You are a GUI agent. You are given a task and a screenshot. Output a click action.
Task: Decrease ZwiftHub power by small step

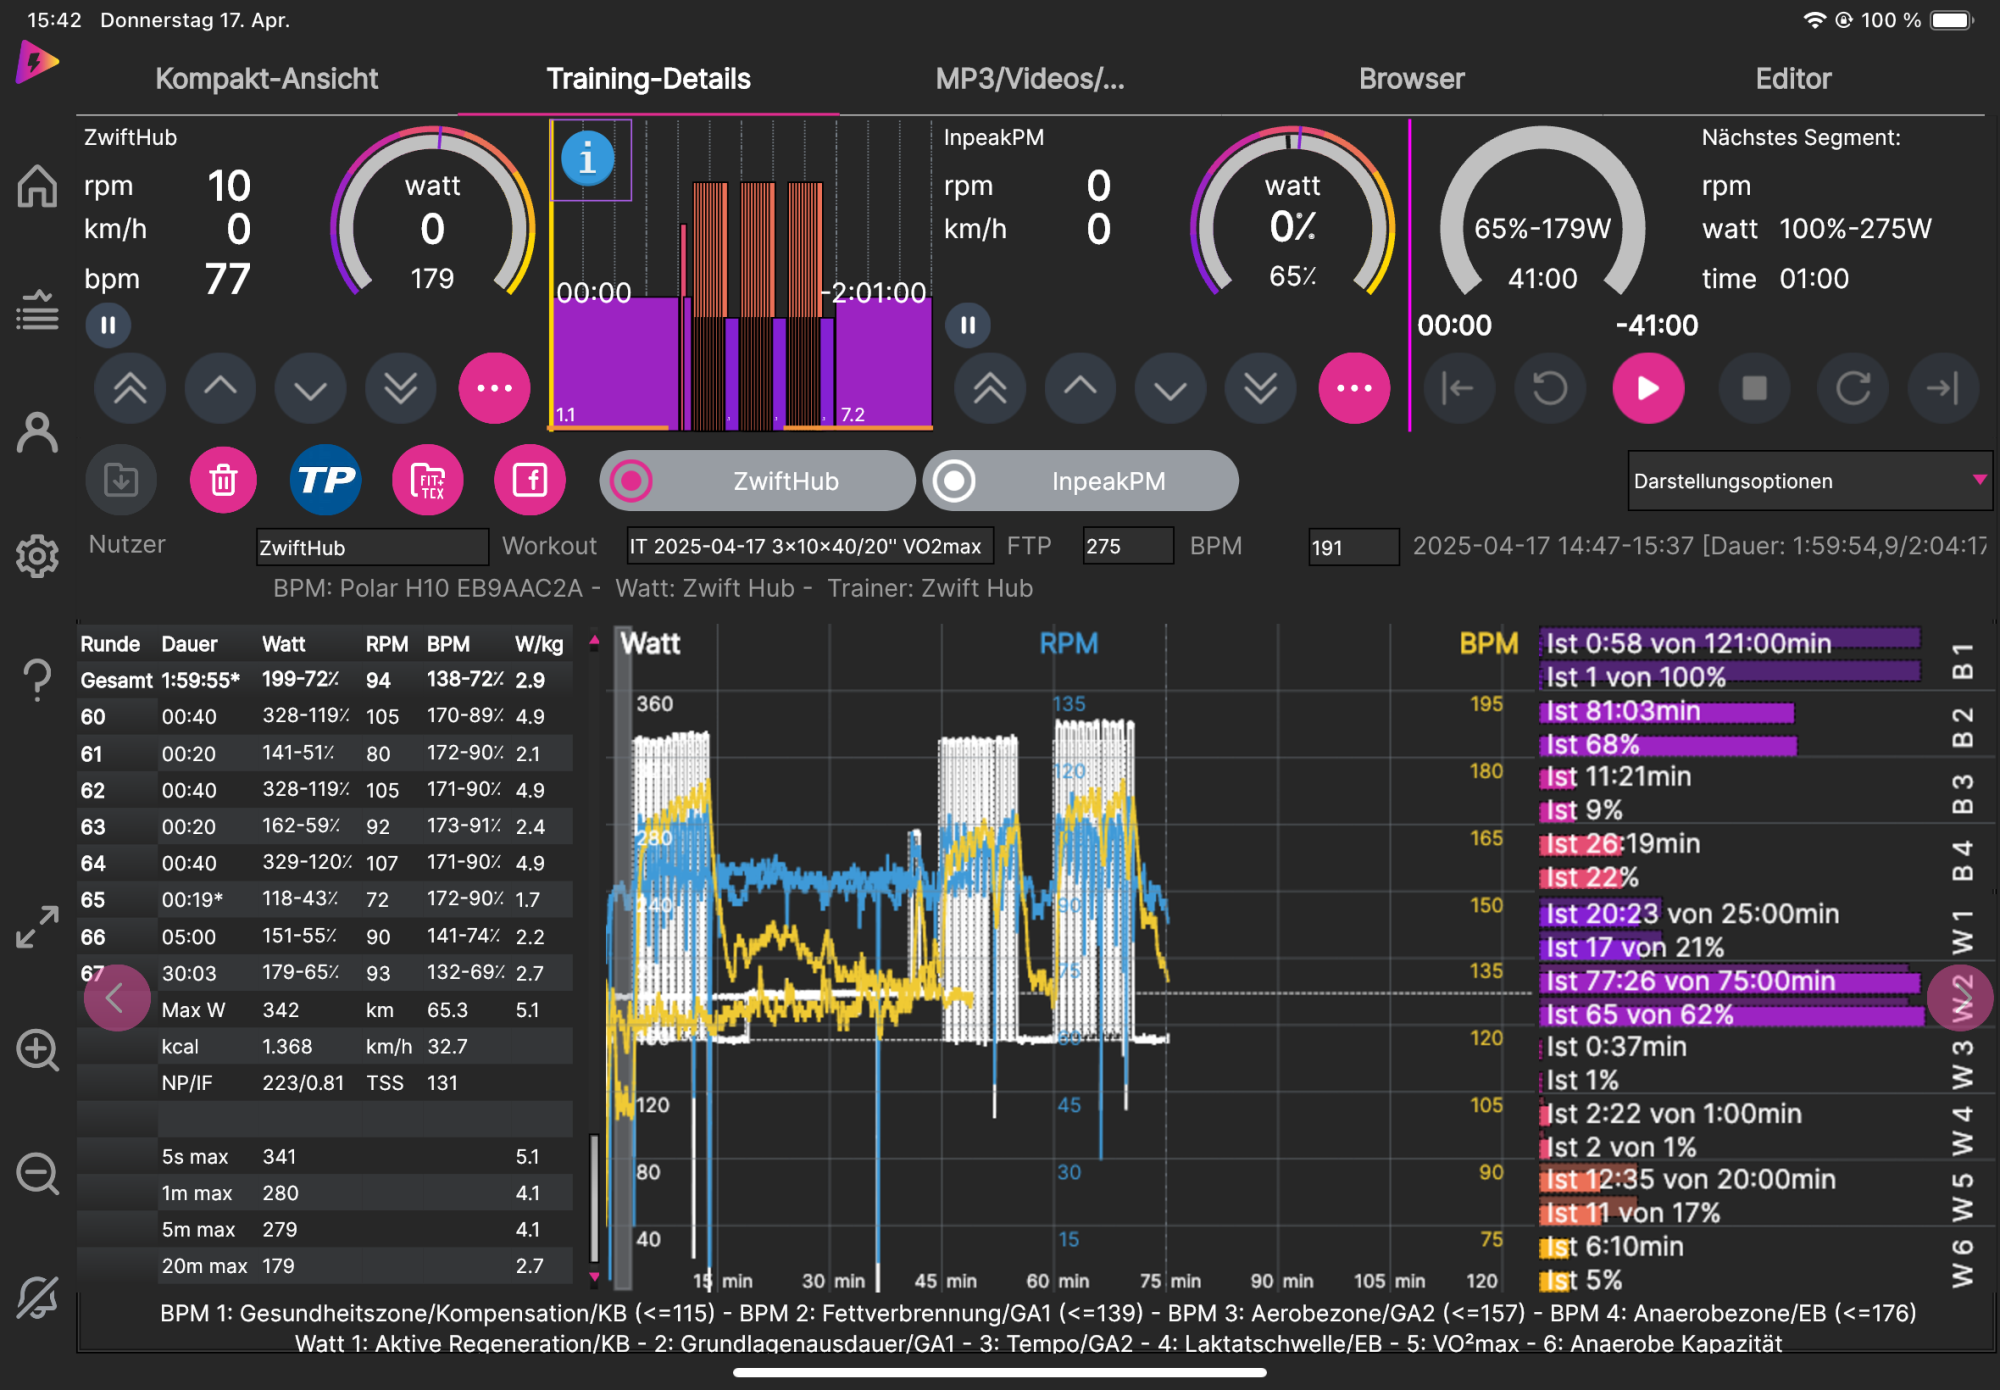coord(311,388)
